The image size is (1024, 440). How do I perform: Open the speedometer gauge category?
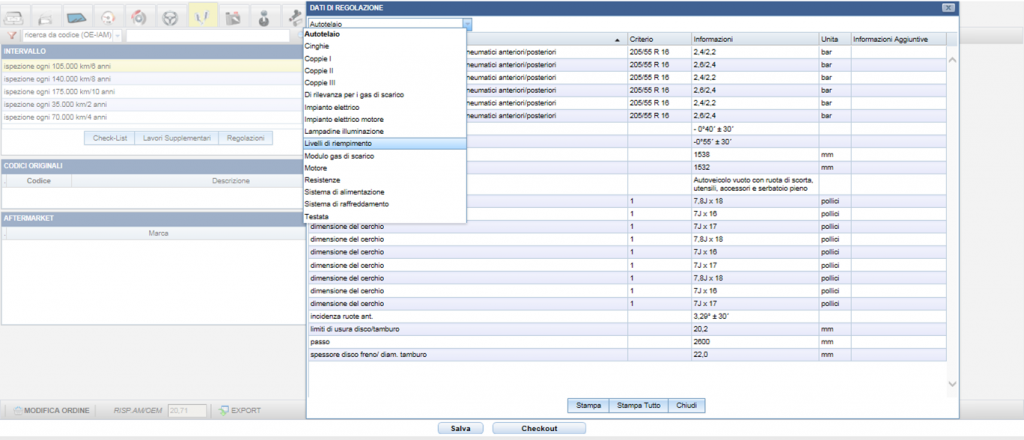click(108, 16)
